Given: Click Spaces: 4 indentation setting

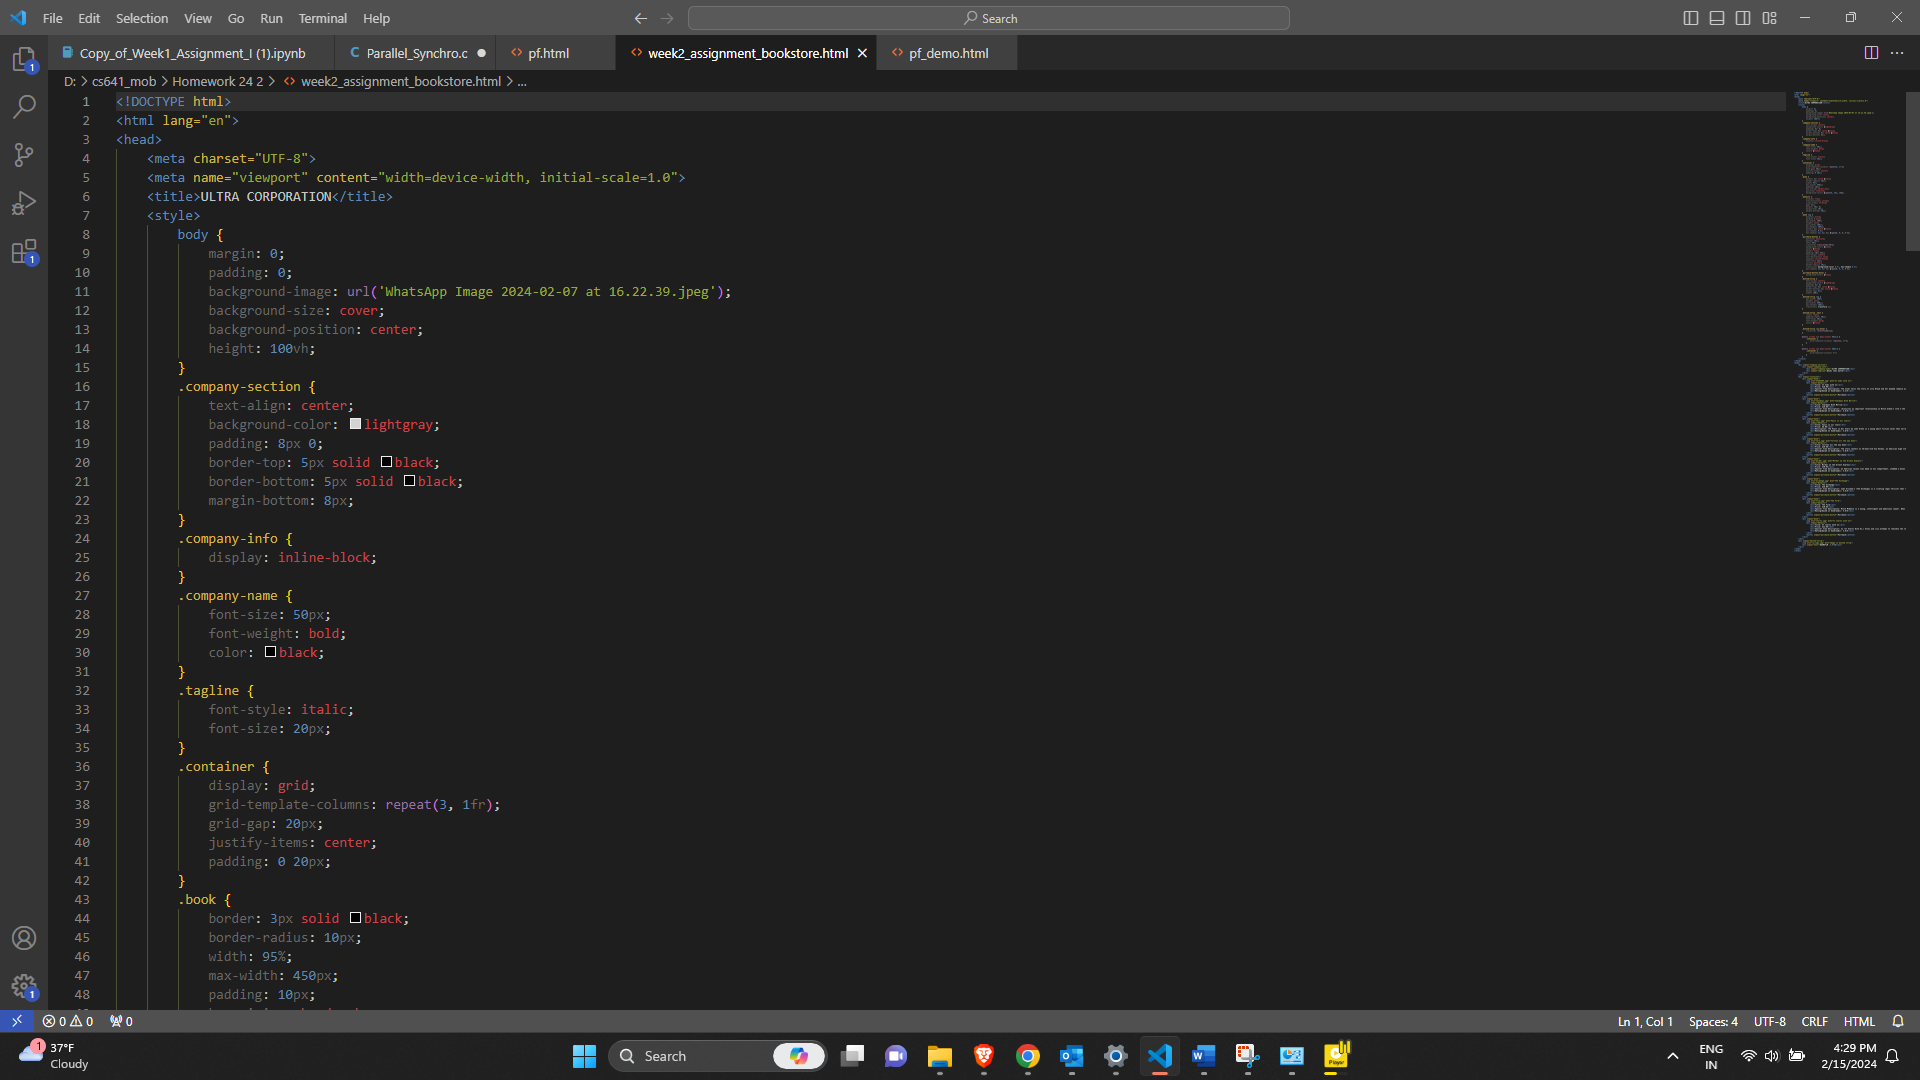Looking at the screenshot, I should 1713,1022.
